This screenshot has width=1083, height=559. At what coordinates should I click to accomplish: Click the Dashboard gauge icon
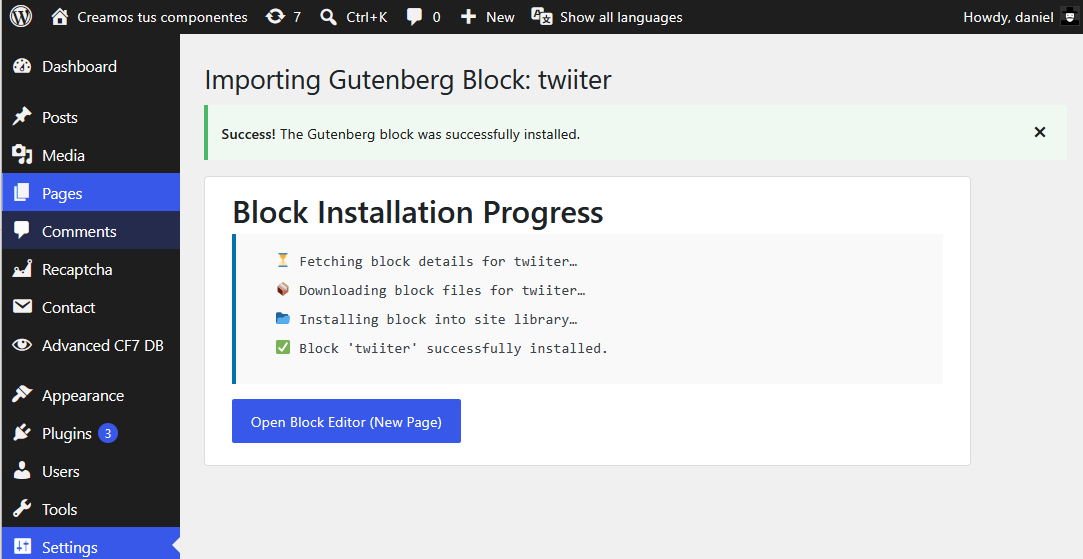[x=22, y=66]
